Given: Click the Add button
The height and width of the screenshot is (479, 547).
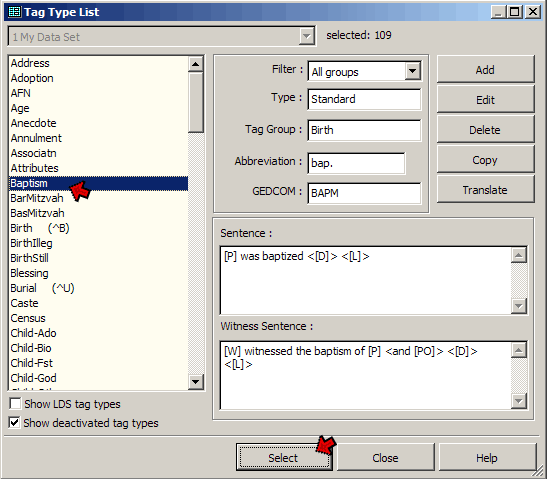Looking at the screenshot, I should pyautogui.click(x=485, y=70).
